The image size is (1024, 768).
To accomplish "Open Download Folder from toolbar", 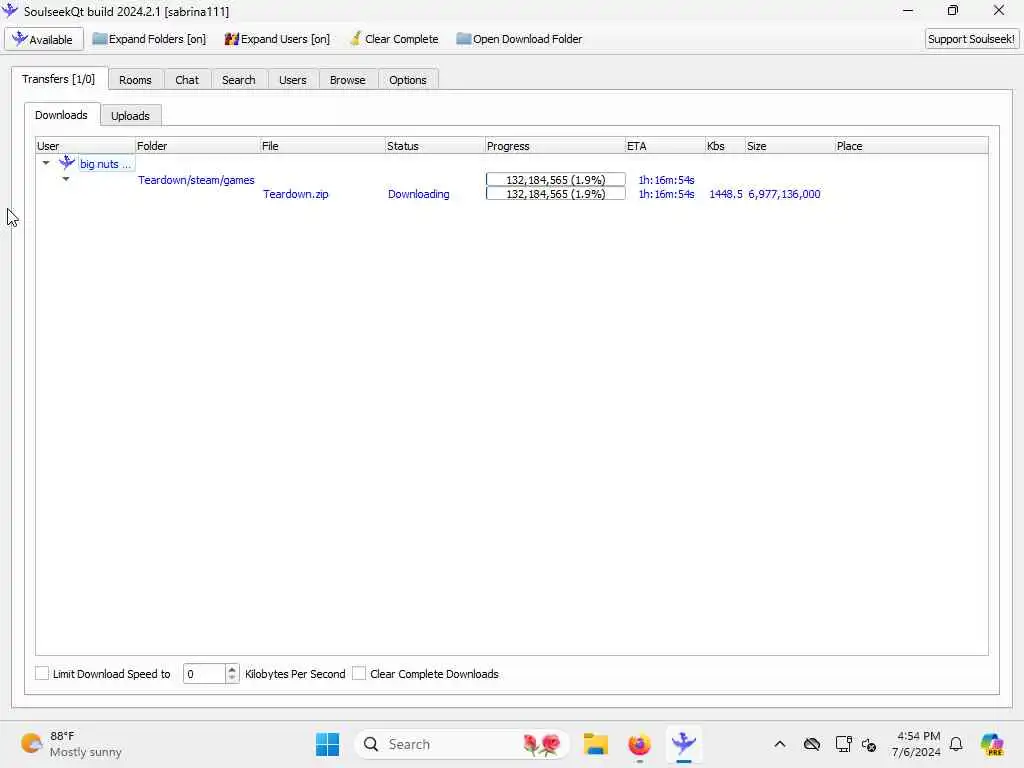I will point(519,39).
